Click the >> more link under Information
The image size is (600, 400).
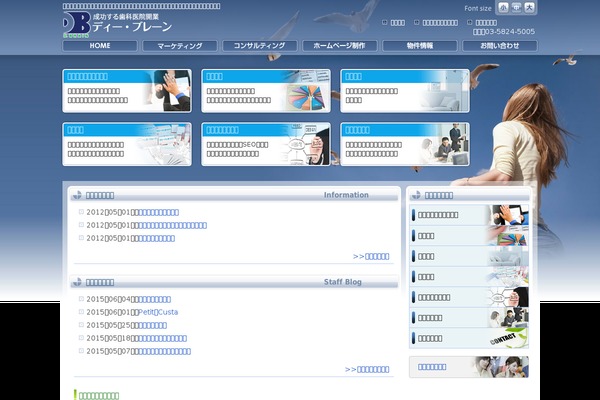pyautogui.click(x=371, y=256)
